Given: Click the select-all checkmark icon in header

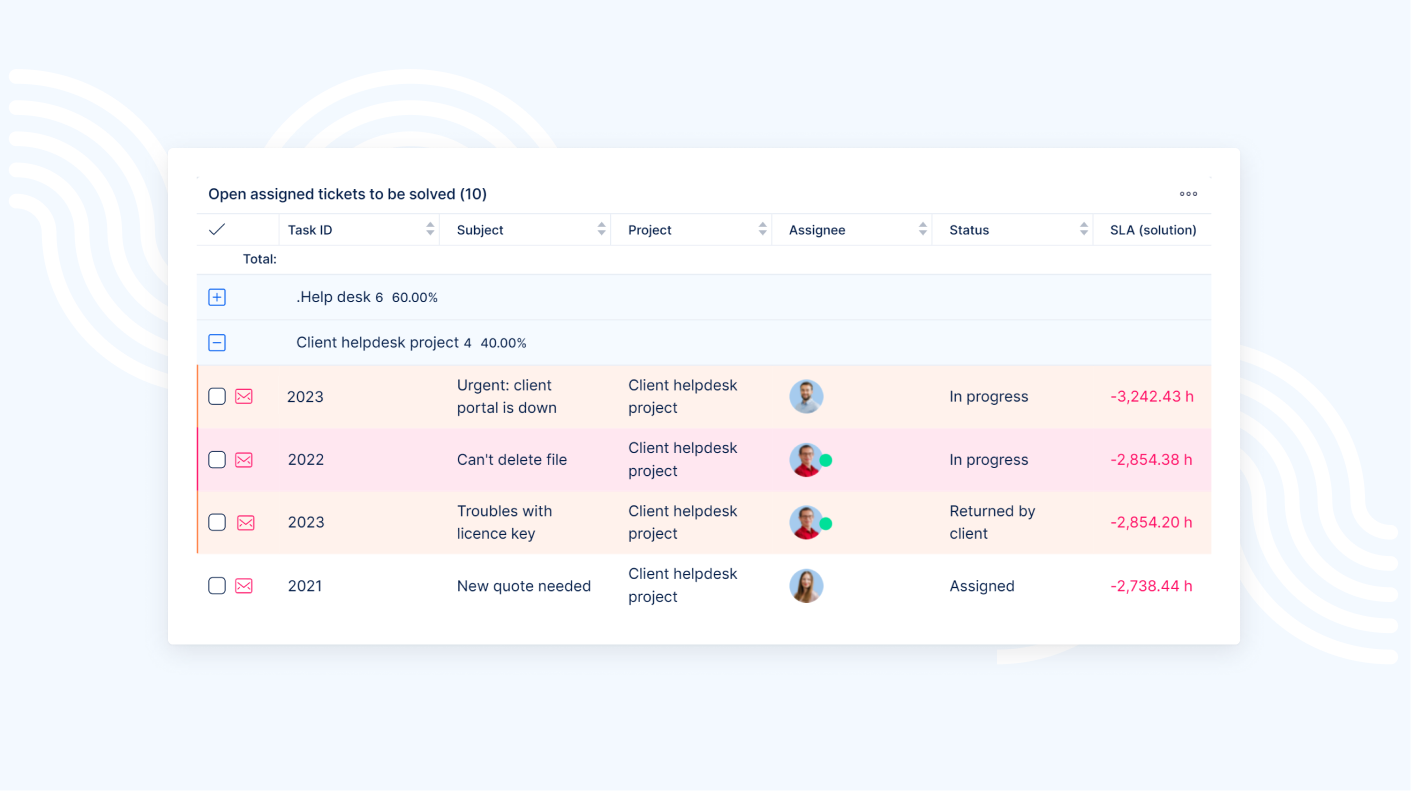Looking at the screenshot, I should [217, 230].
